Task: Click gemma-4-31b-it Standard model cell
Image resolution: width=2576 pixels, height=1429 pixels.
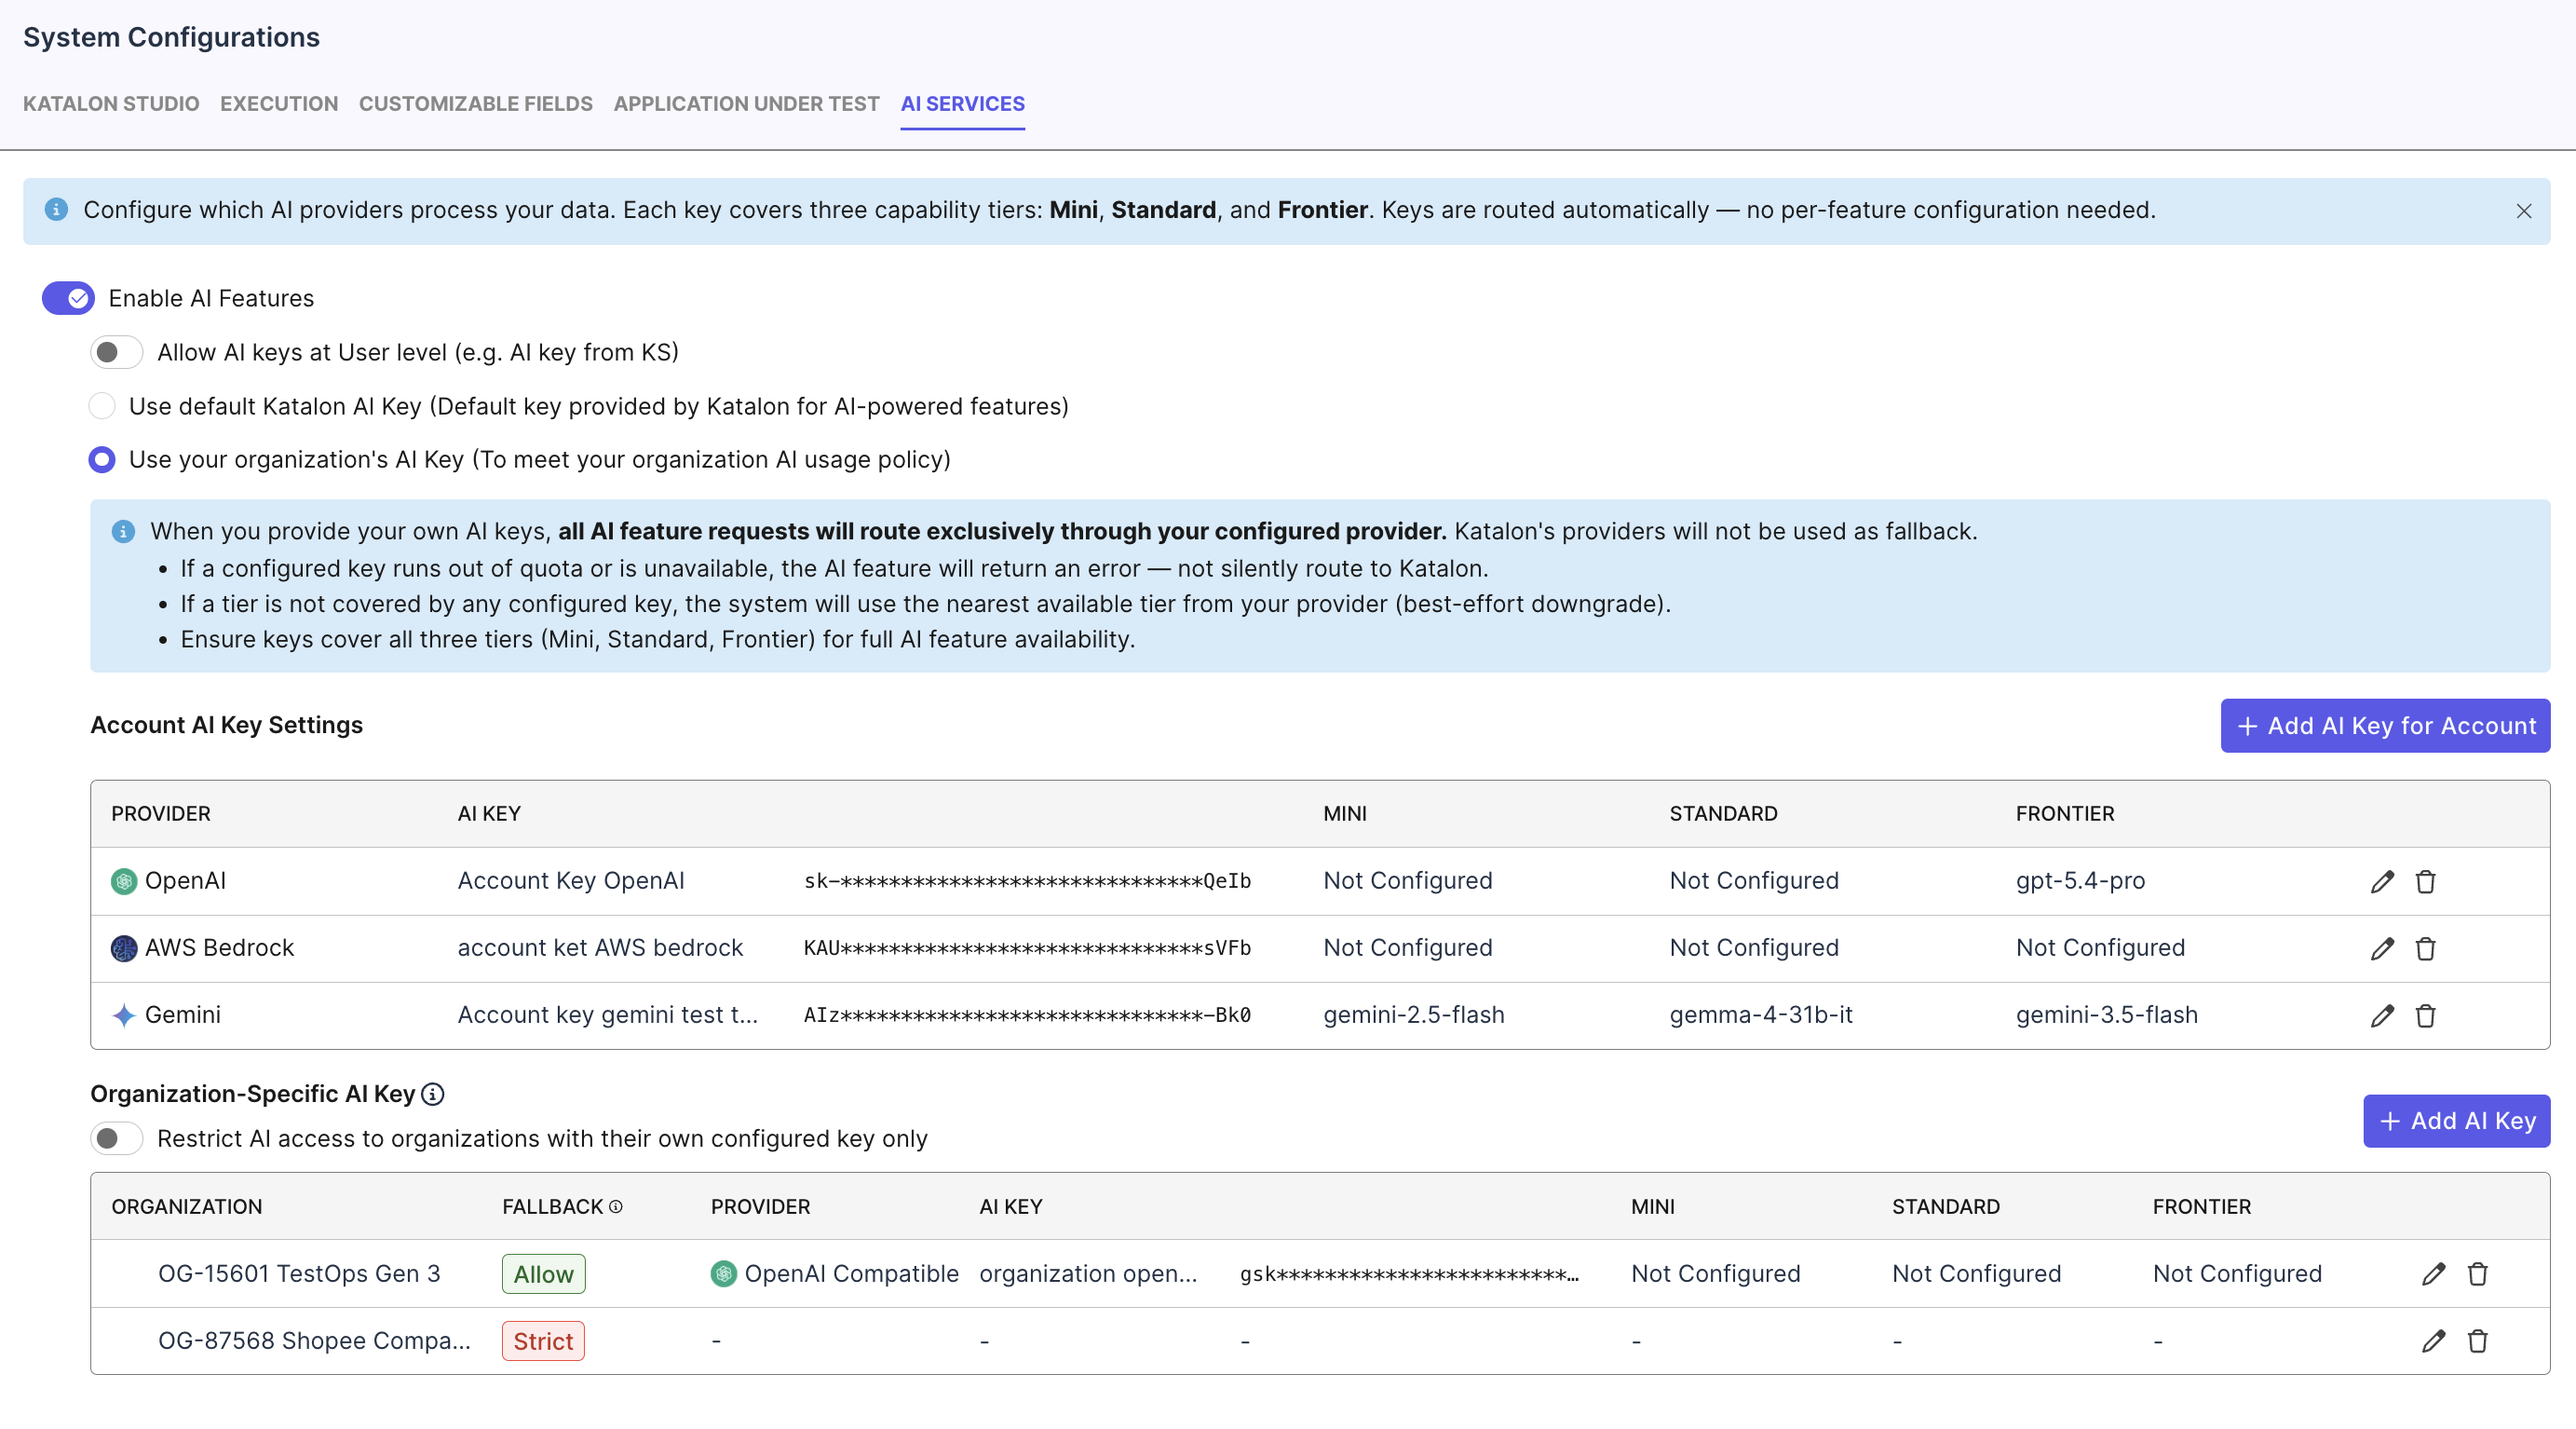Action: pos(1761,1015)
